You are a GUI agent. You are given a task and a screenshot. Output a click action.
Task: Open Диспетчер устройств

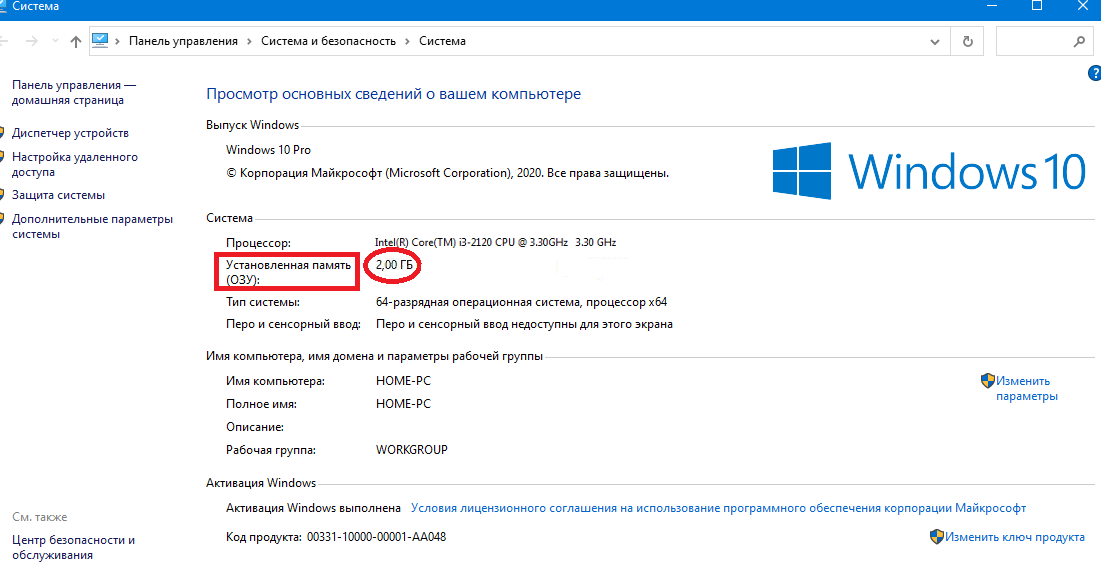click(70, 133)
